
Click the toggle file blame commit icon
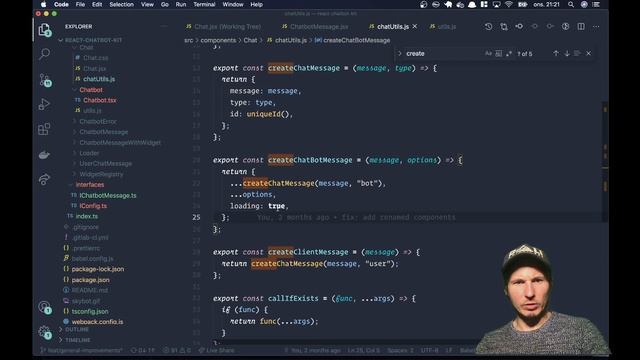(x=519, y=27)
